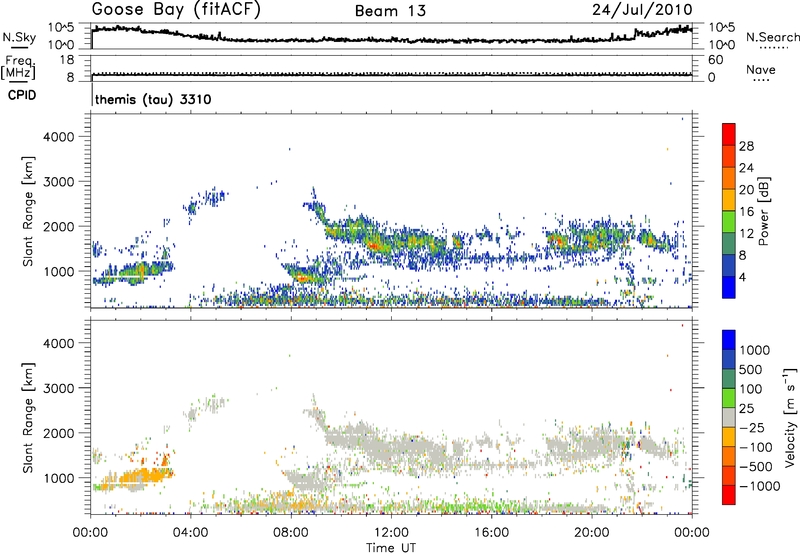Pick the light green segment of power colorbar

[729, 221]
